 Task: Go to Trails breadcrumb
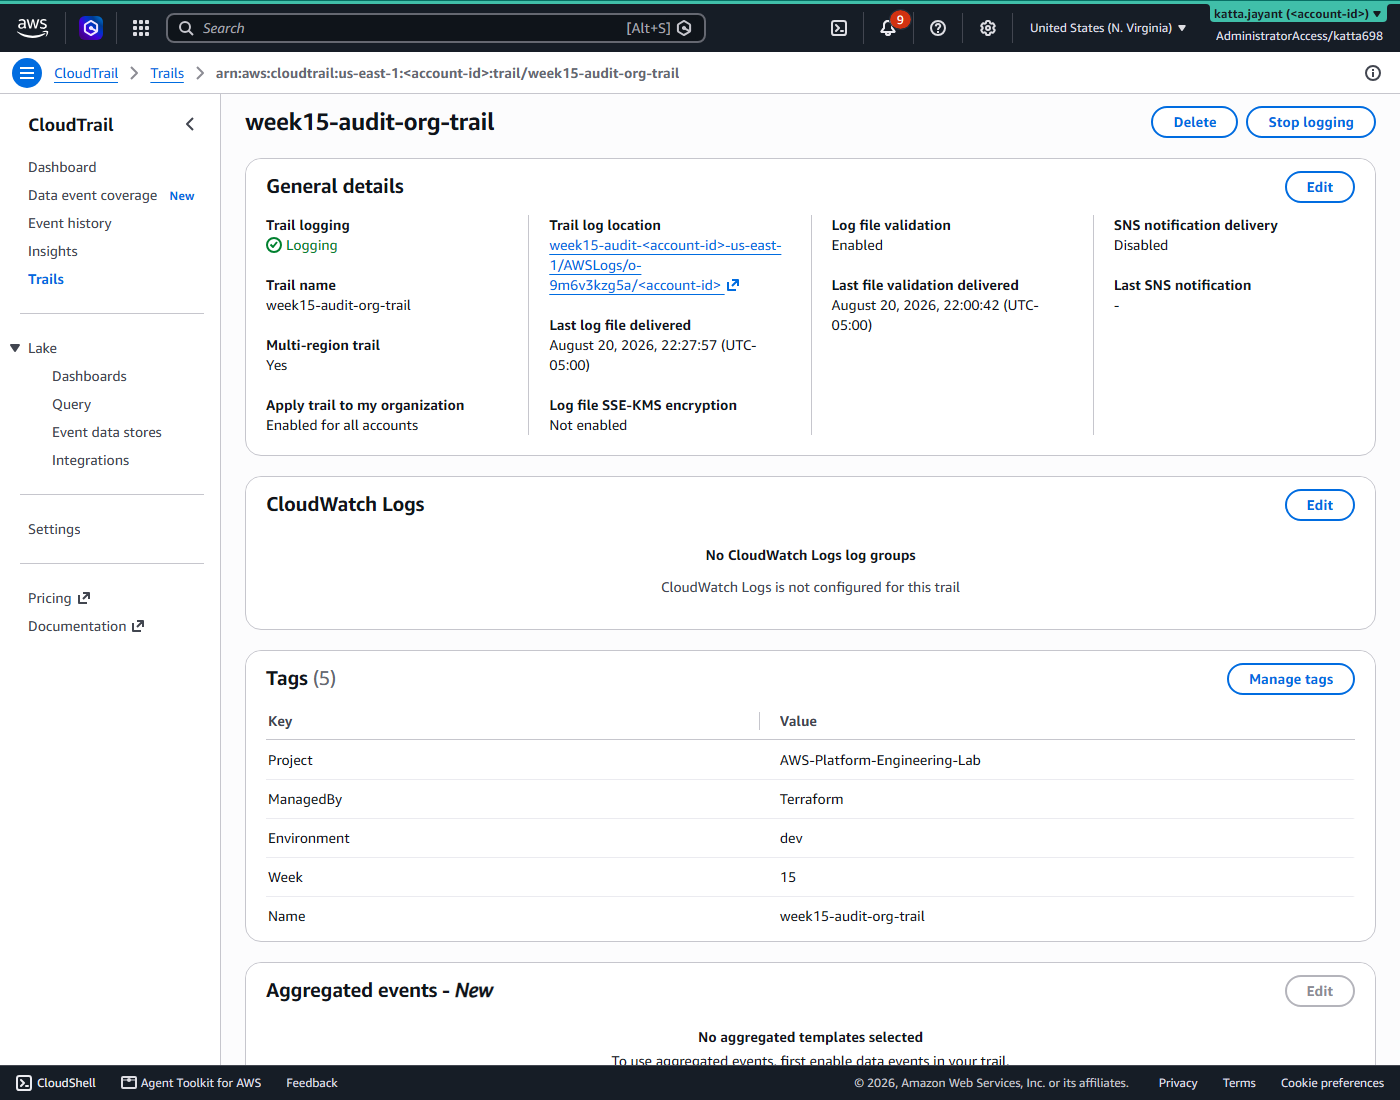[167, 73]
